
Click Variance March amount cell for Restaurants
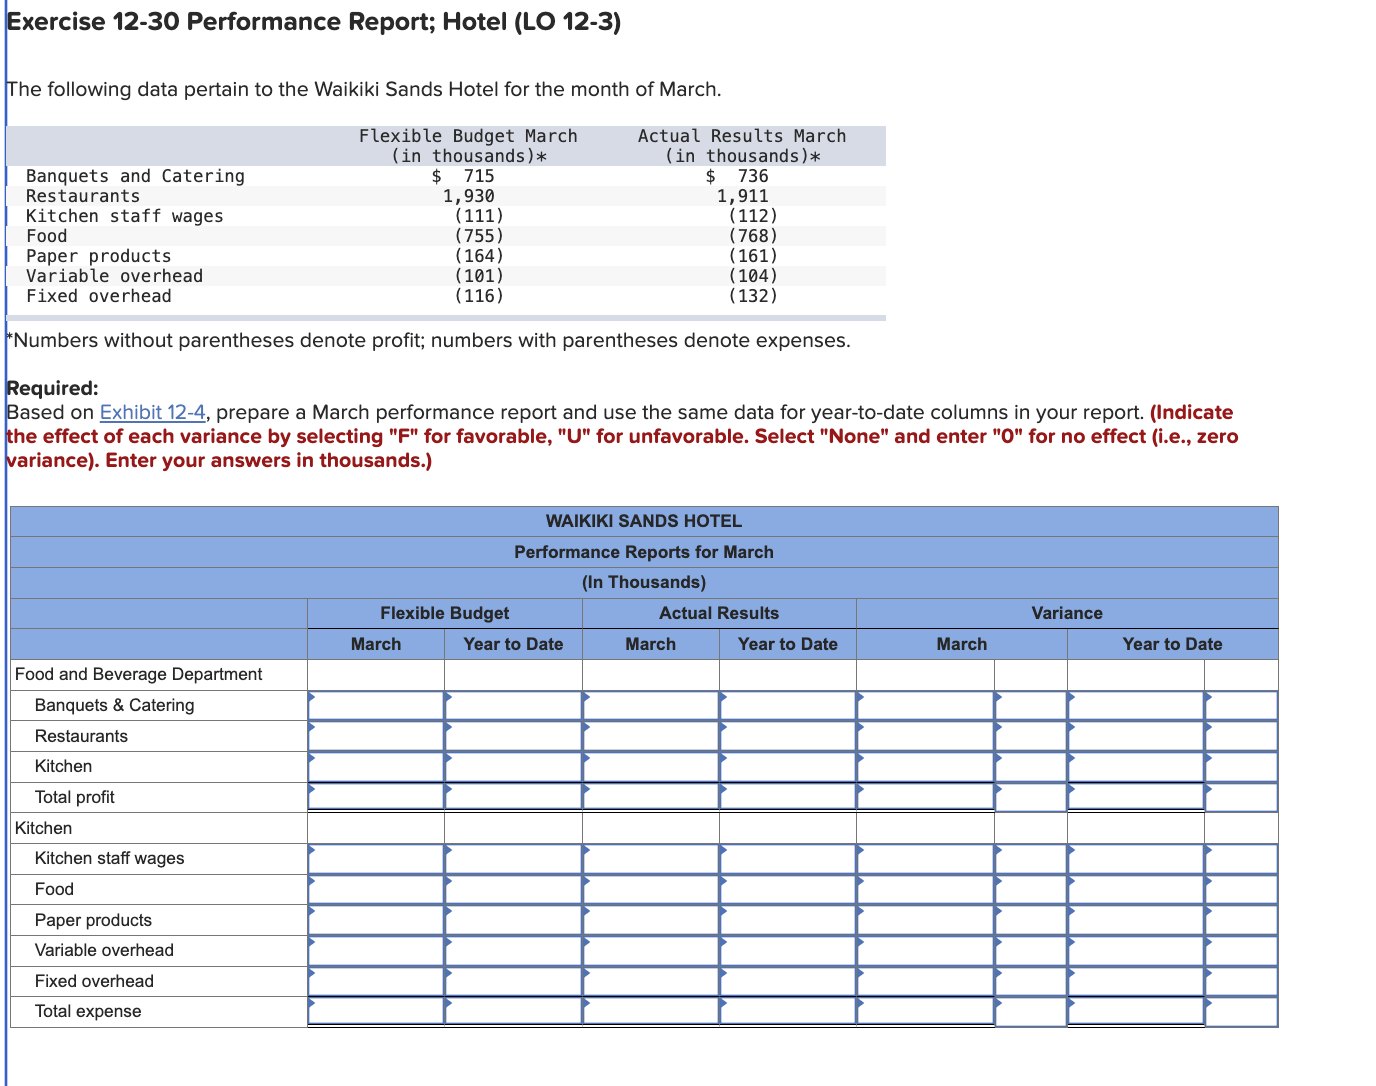coord(925,736)
